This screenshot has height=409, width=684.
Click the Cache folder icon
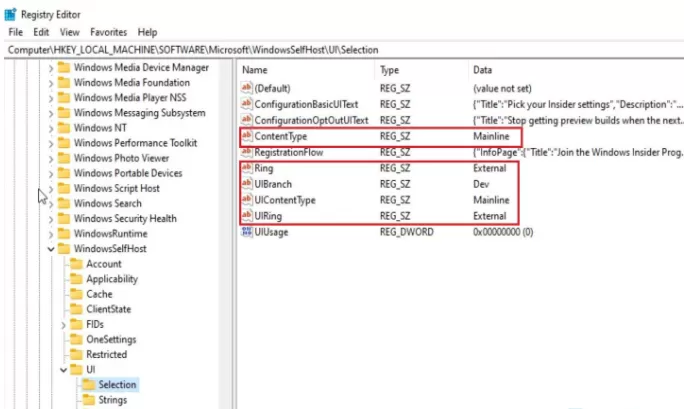coord(76,294)
